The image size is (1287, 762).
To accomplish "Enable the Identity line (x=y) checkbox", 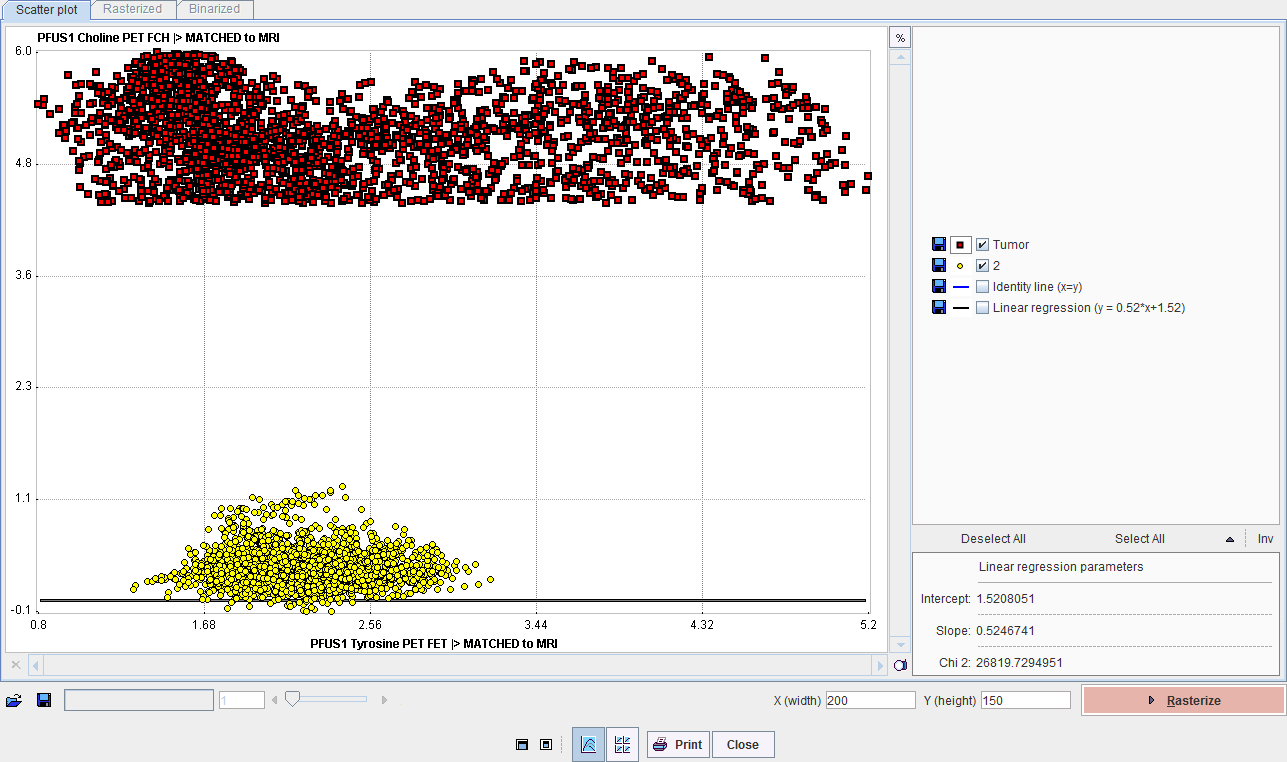I will point(982,286).
